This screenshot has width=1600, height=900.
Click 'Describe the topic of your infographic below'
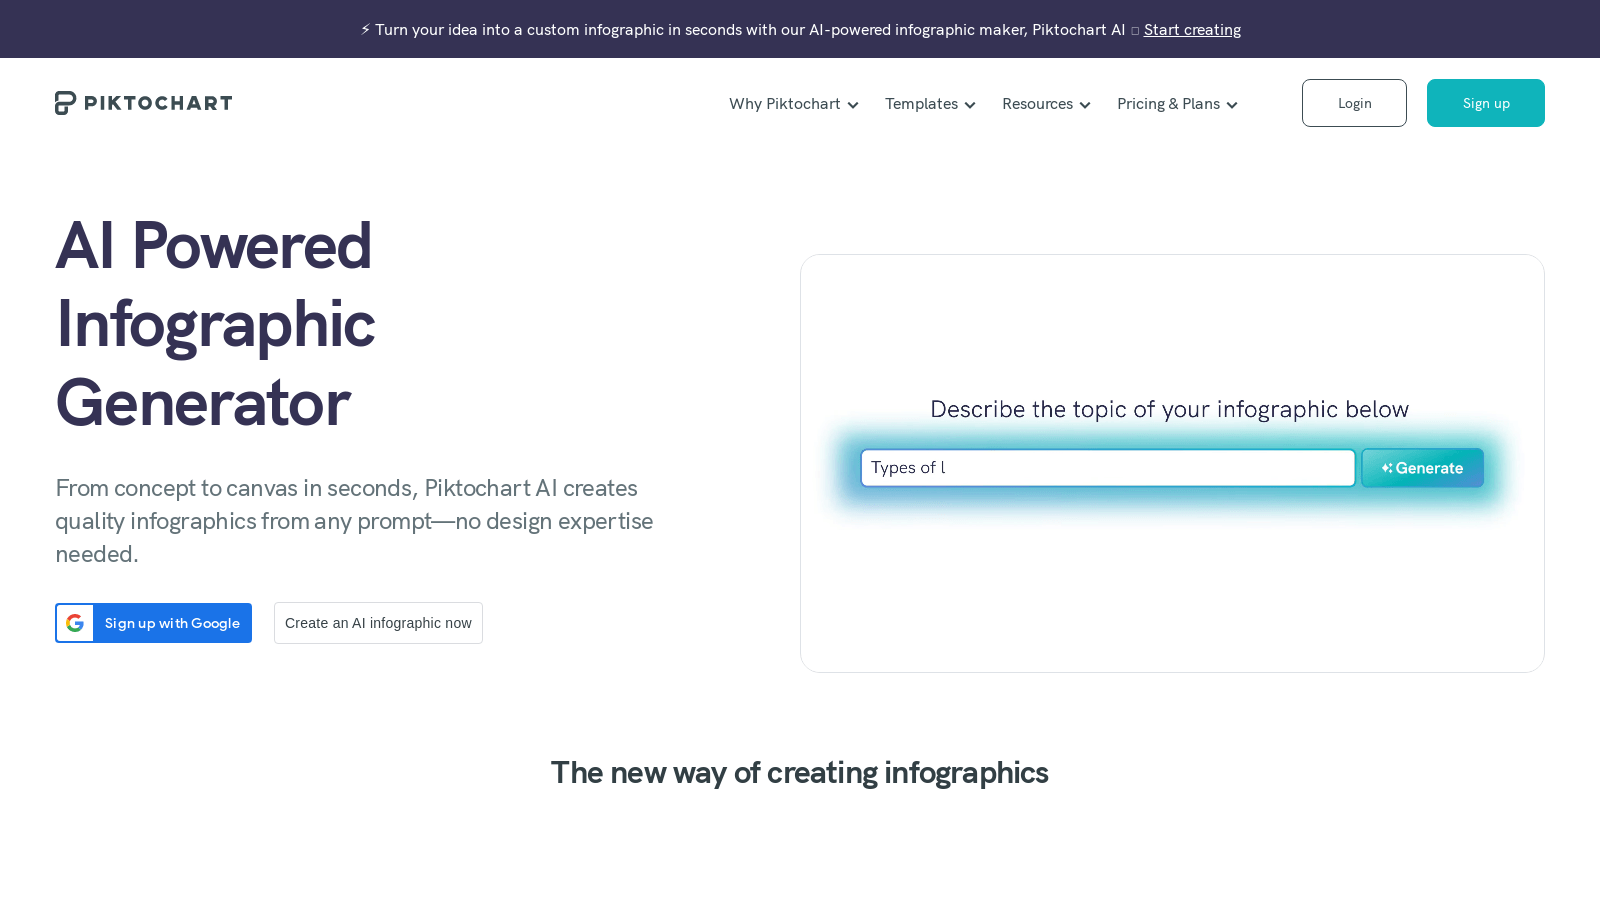click(1169, 409)
